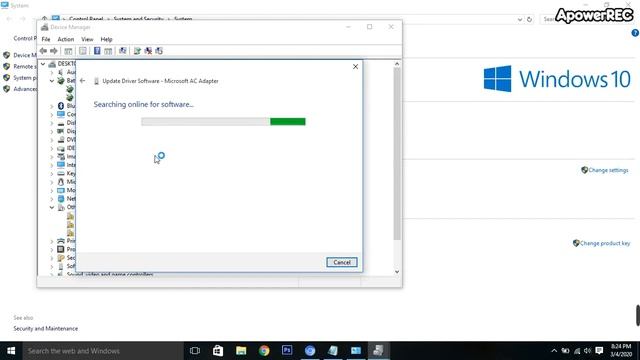
Task: Expand the Bluetooth category
Action: (x=52, y=106)
